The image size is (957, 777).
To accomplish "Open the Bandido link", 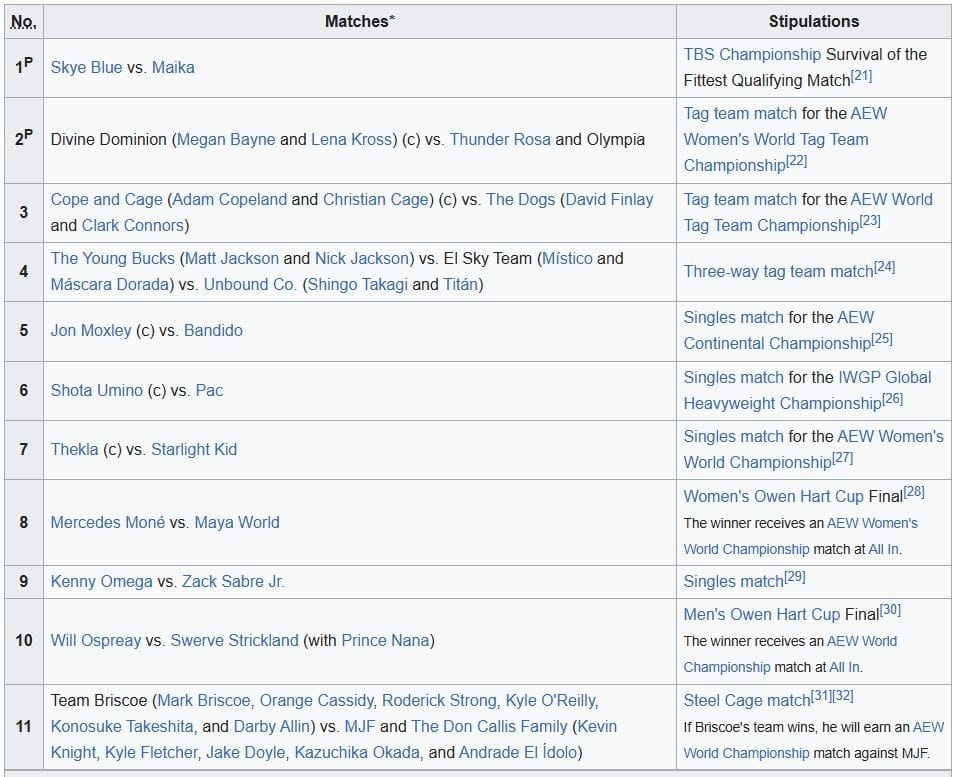I will [x=213, y=331].
